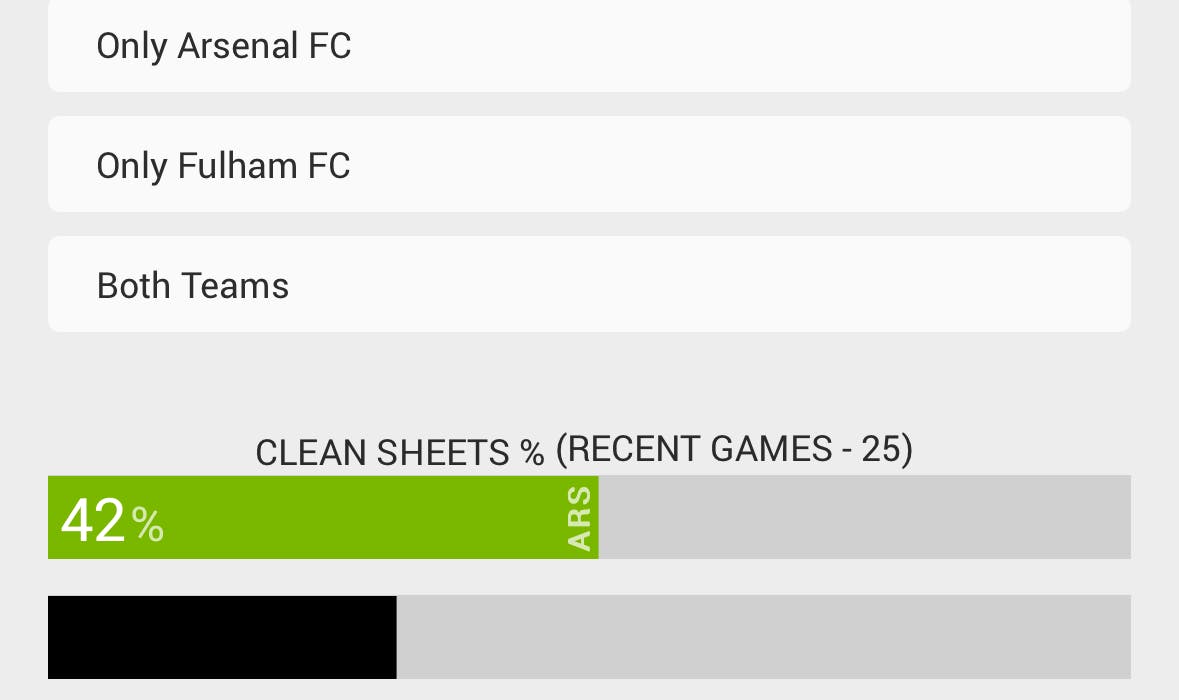
Task: Click the number 42 on the green bar
Action: (93, 521)
